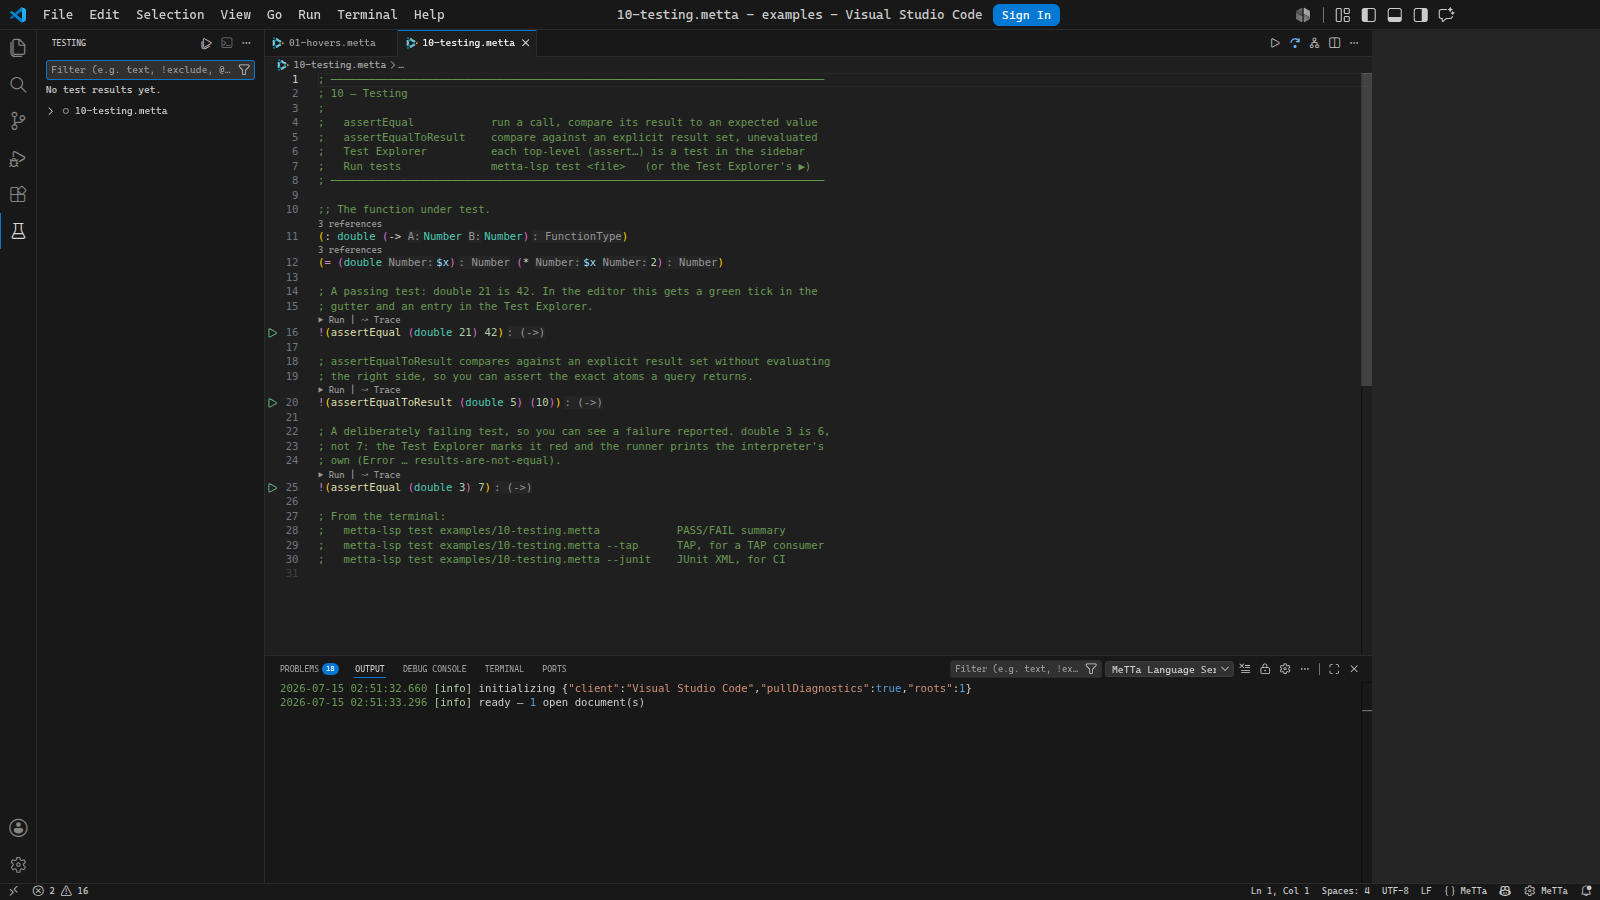Open the Search view in activity bar
Image resolution: width=1600 pixels, height=900 pixels.
[18, 85]
